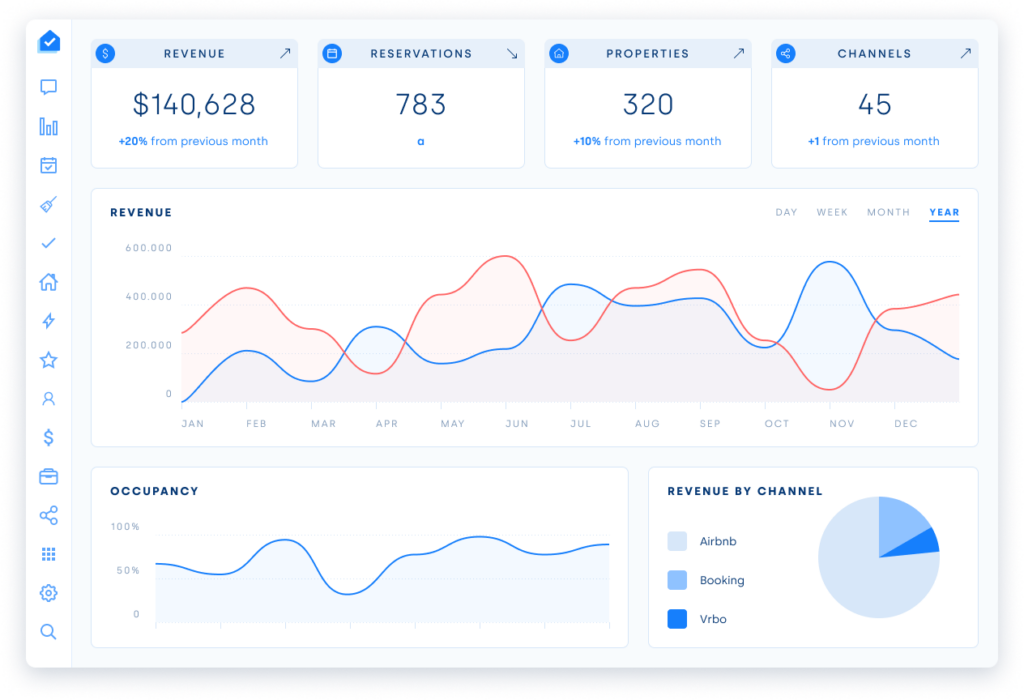Select the star reviews icon
The height and width of the screenshot is (700, 1024).
[x=48, y=359]
